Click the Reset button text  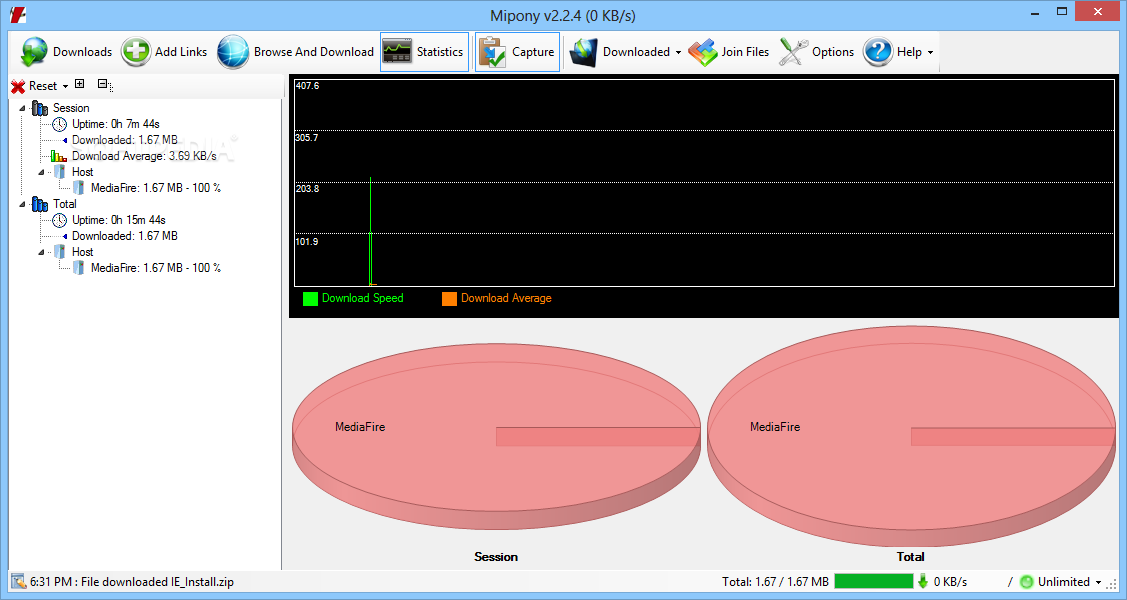pyautogui.click(x=43, y=86)
